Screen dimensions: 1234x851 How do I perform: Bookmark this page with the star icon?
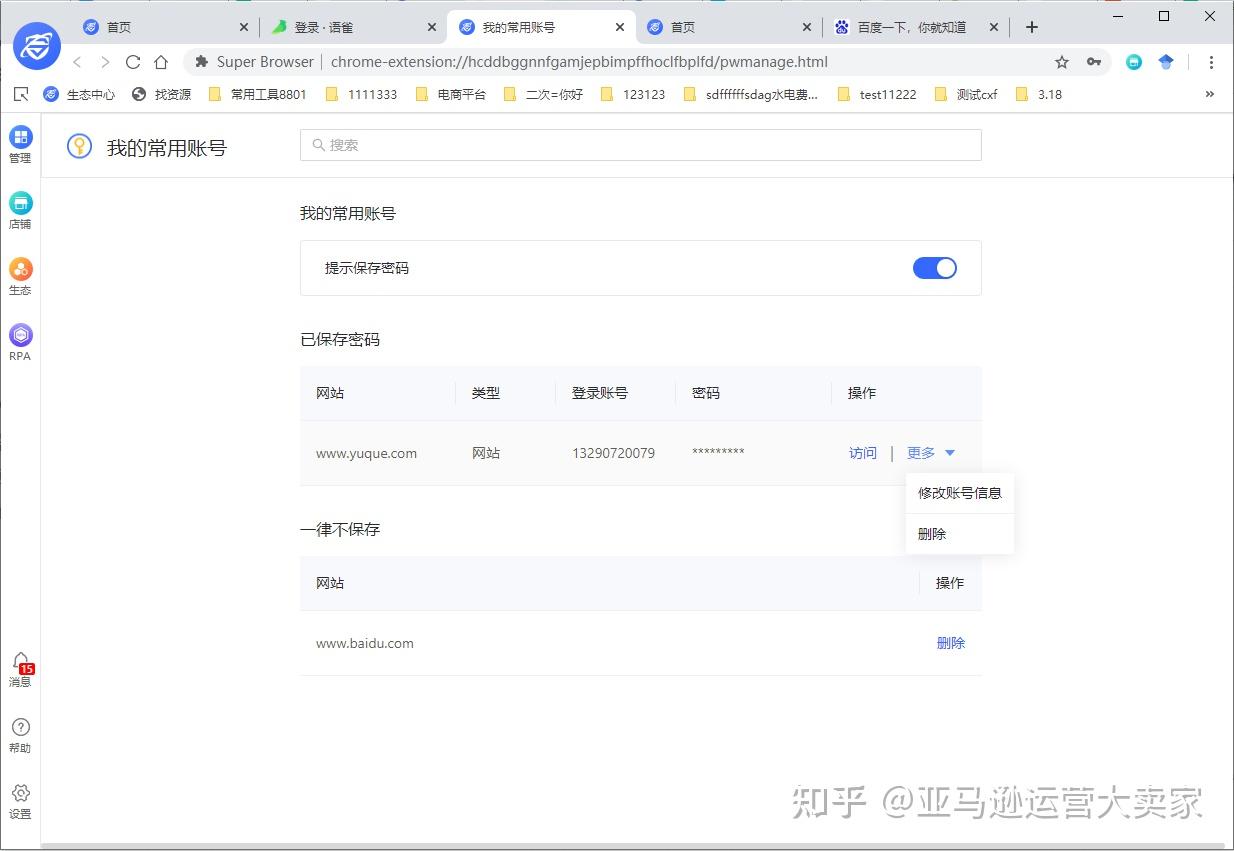point(1062,62)
